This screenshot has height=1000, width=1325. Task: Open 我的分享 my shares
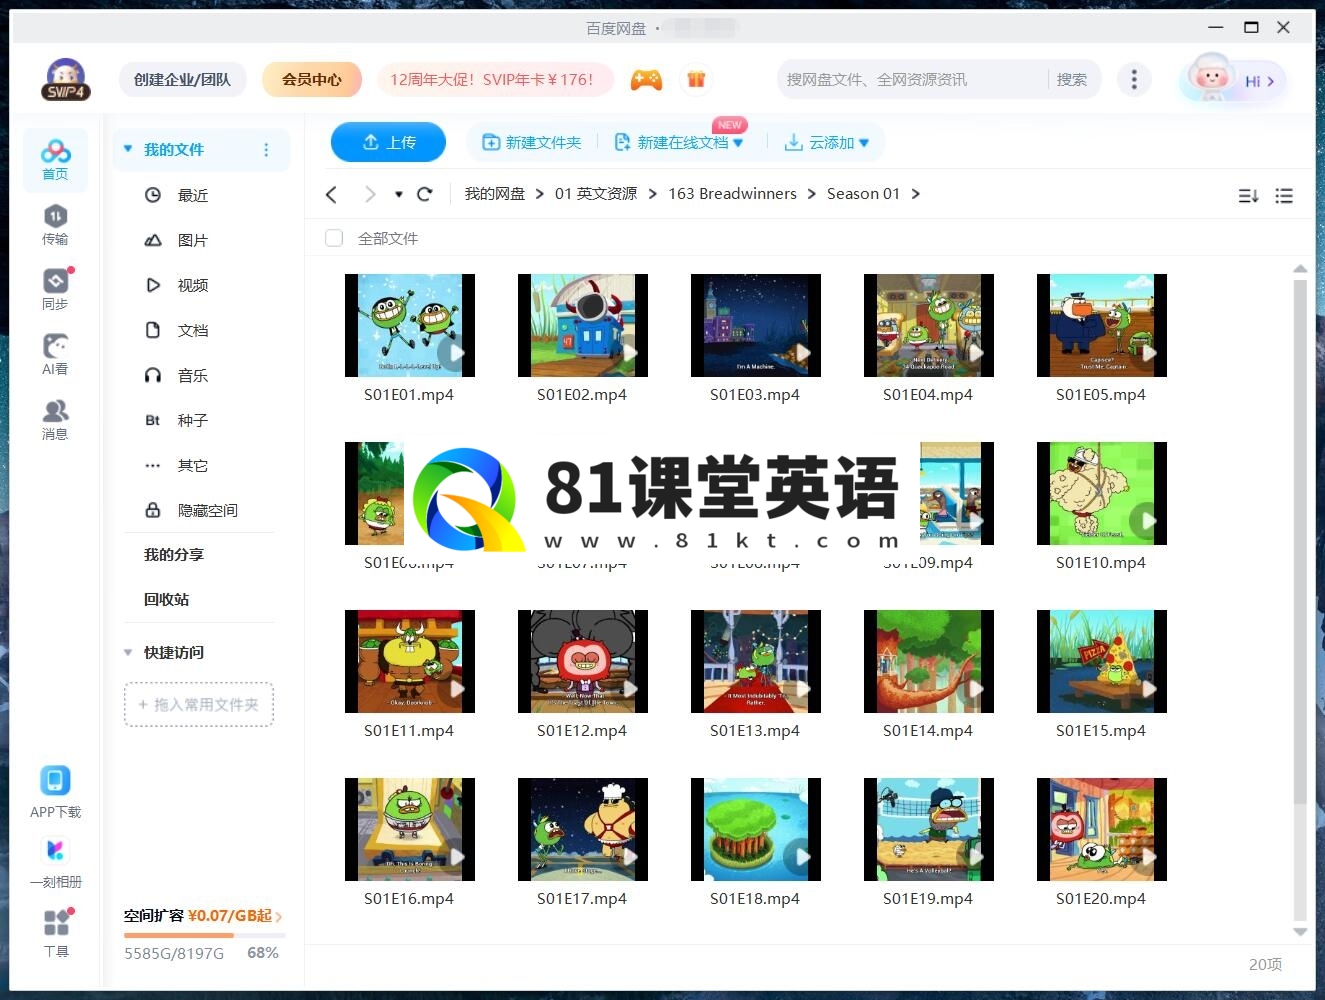pos(173,554)
